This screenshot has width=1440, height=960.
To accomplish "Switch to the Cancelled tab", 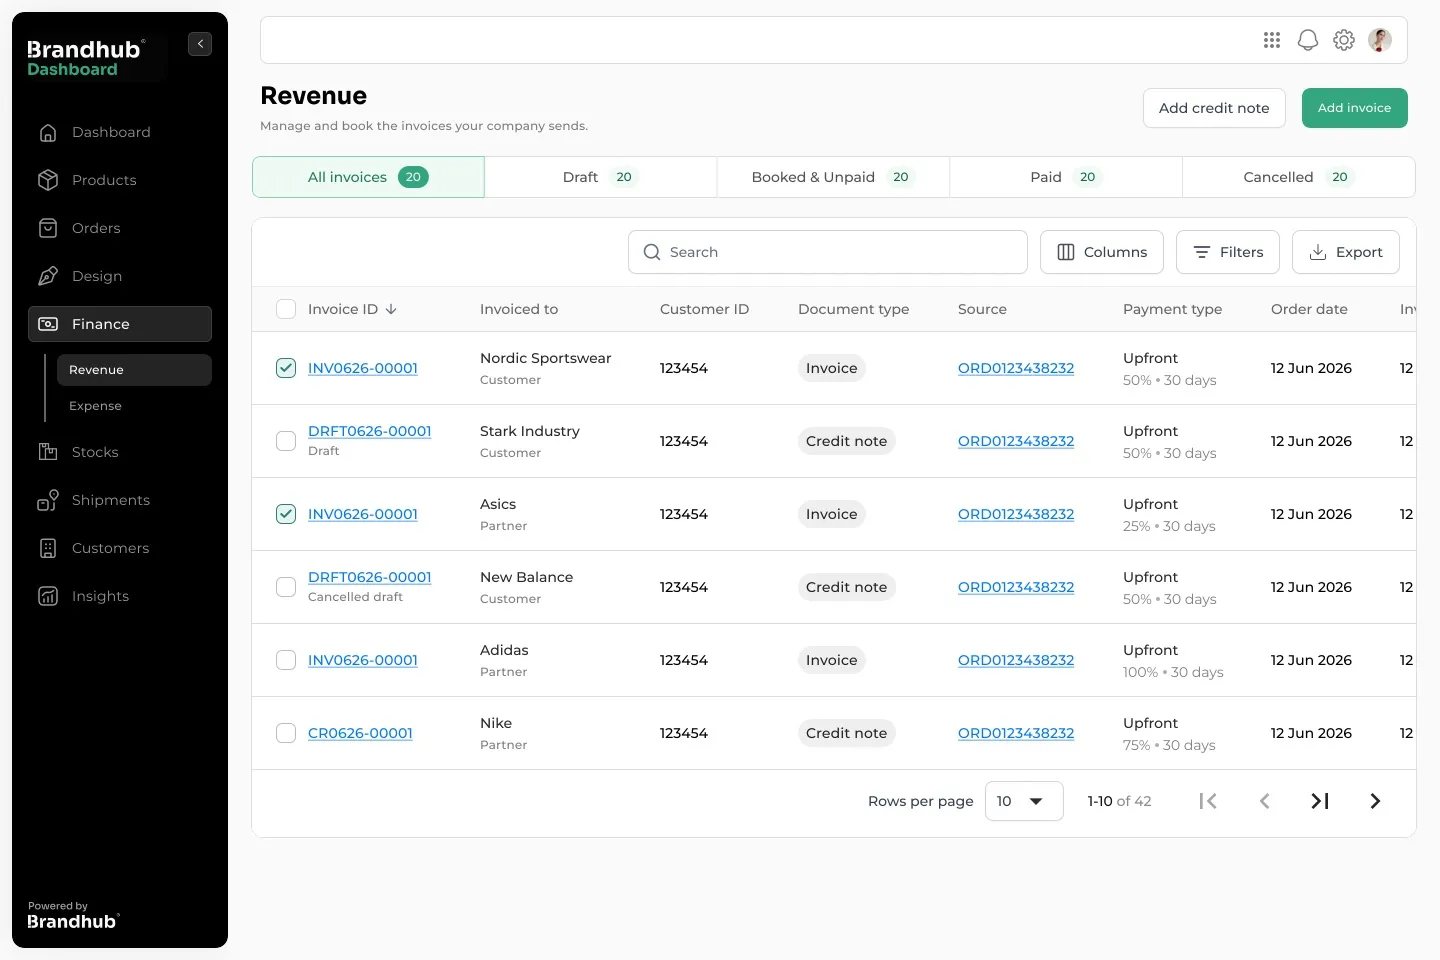I will tap(1298, 177).
